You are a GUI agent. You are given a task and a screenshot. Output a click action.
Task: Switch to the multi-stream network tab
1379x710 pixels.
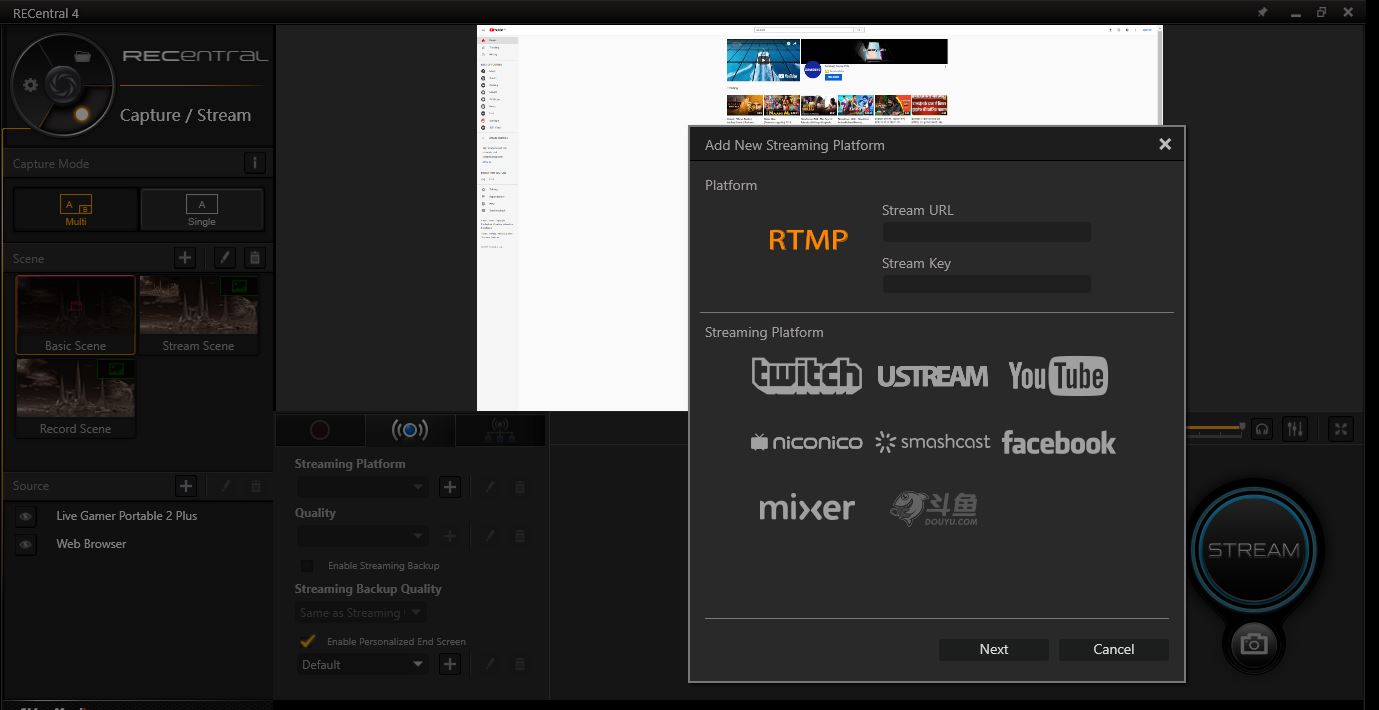click(x=500, y=430)
